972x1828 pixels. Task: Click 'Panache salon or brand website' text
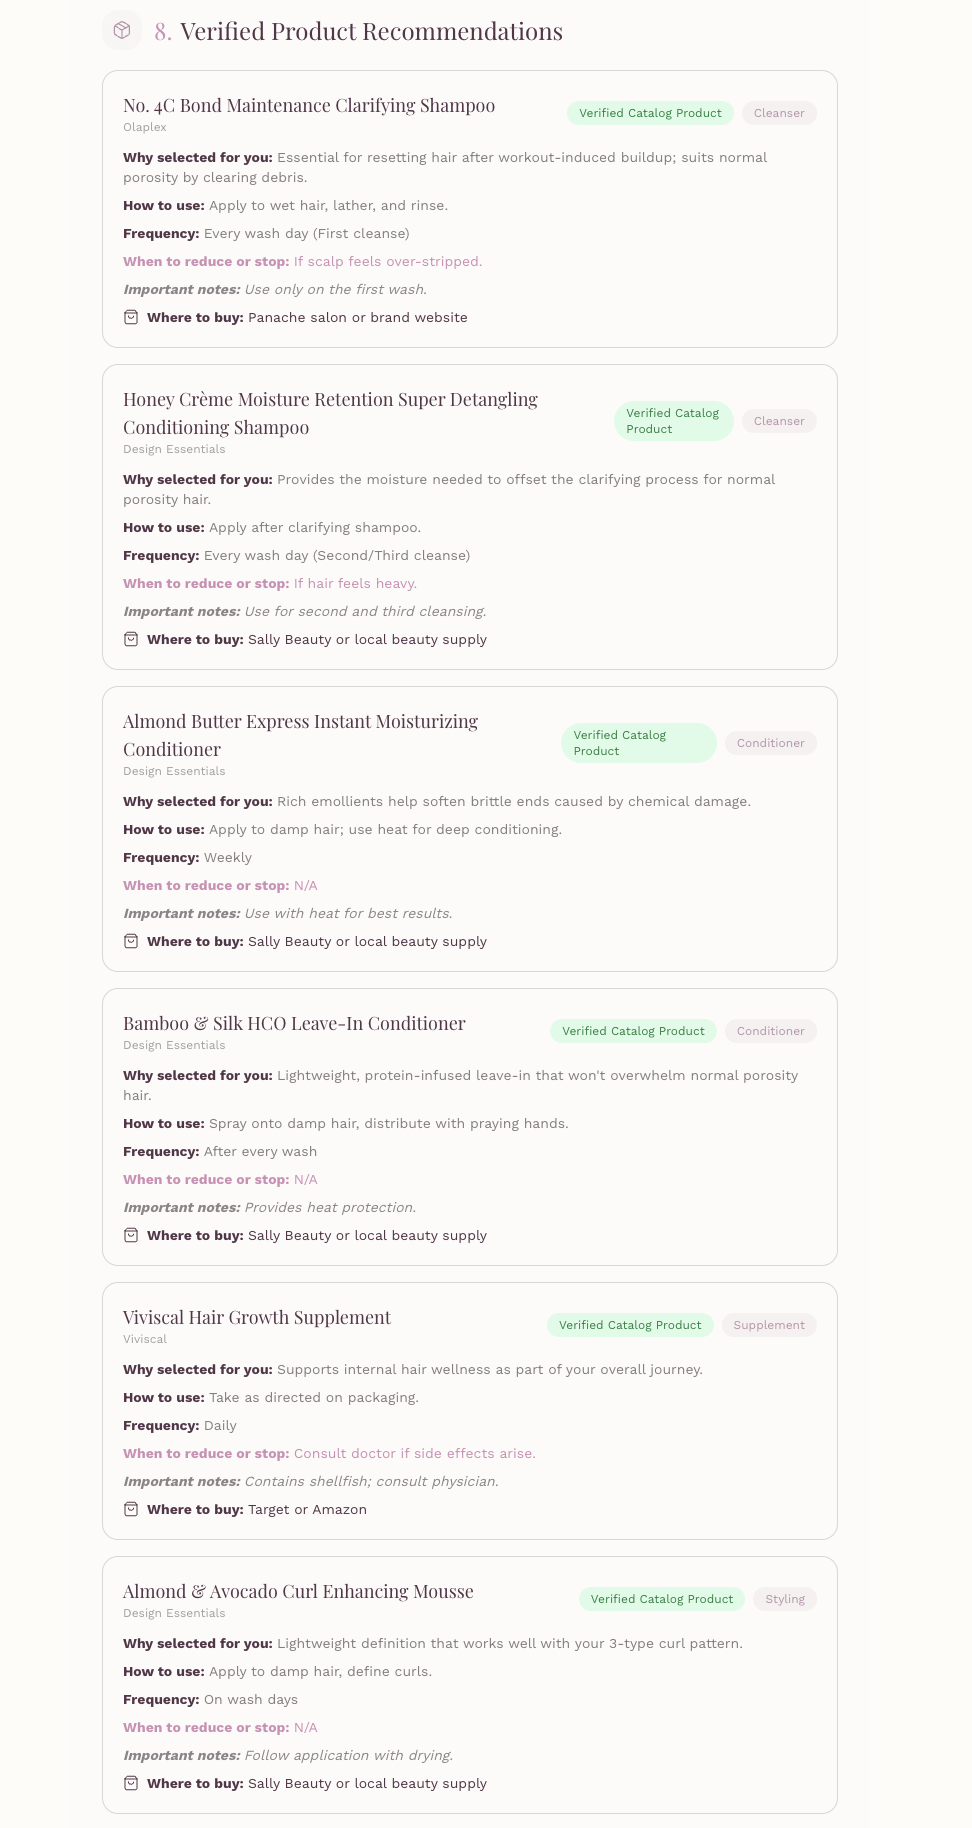pyautogui.click(x=358, y=317)
